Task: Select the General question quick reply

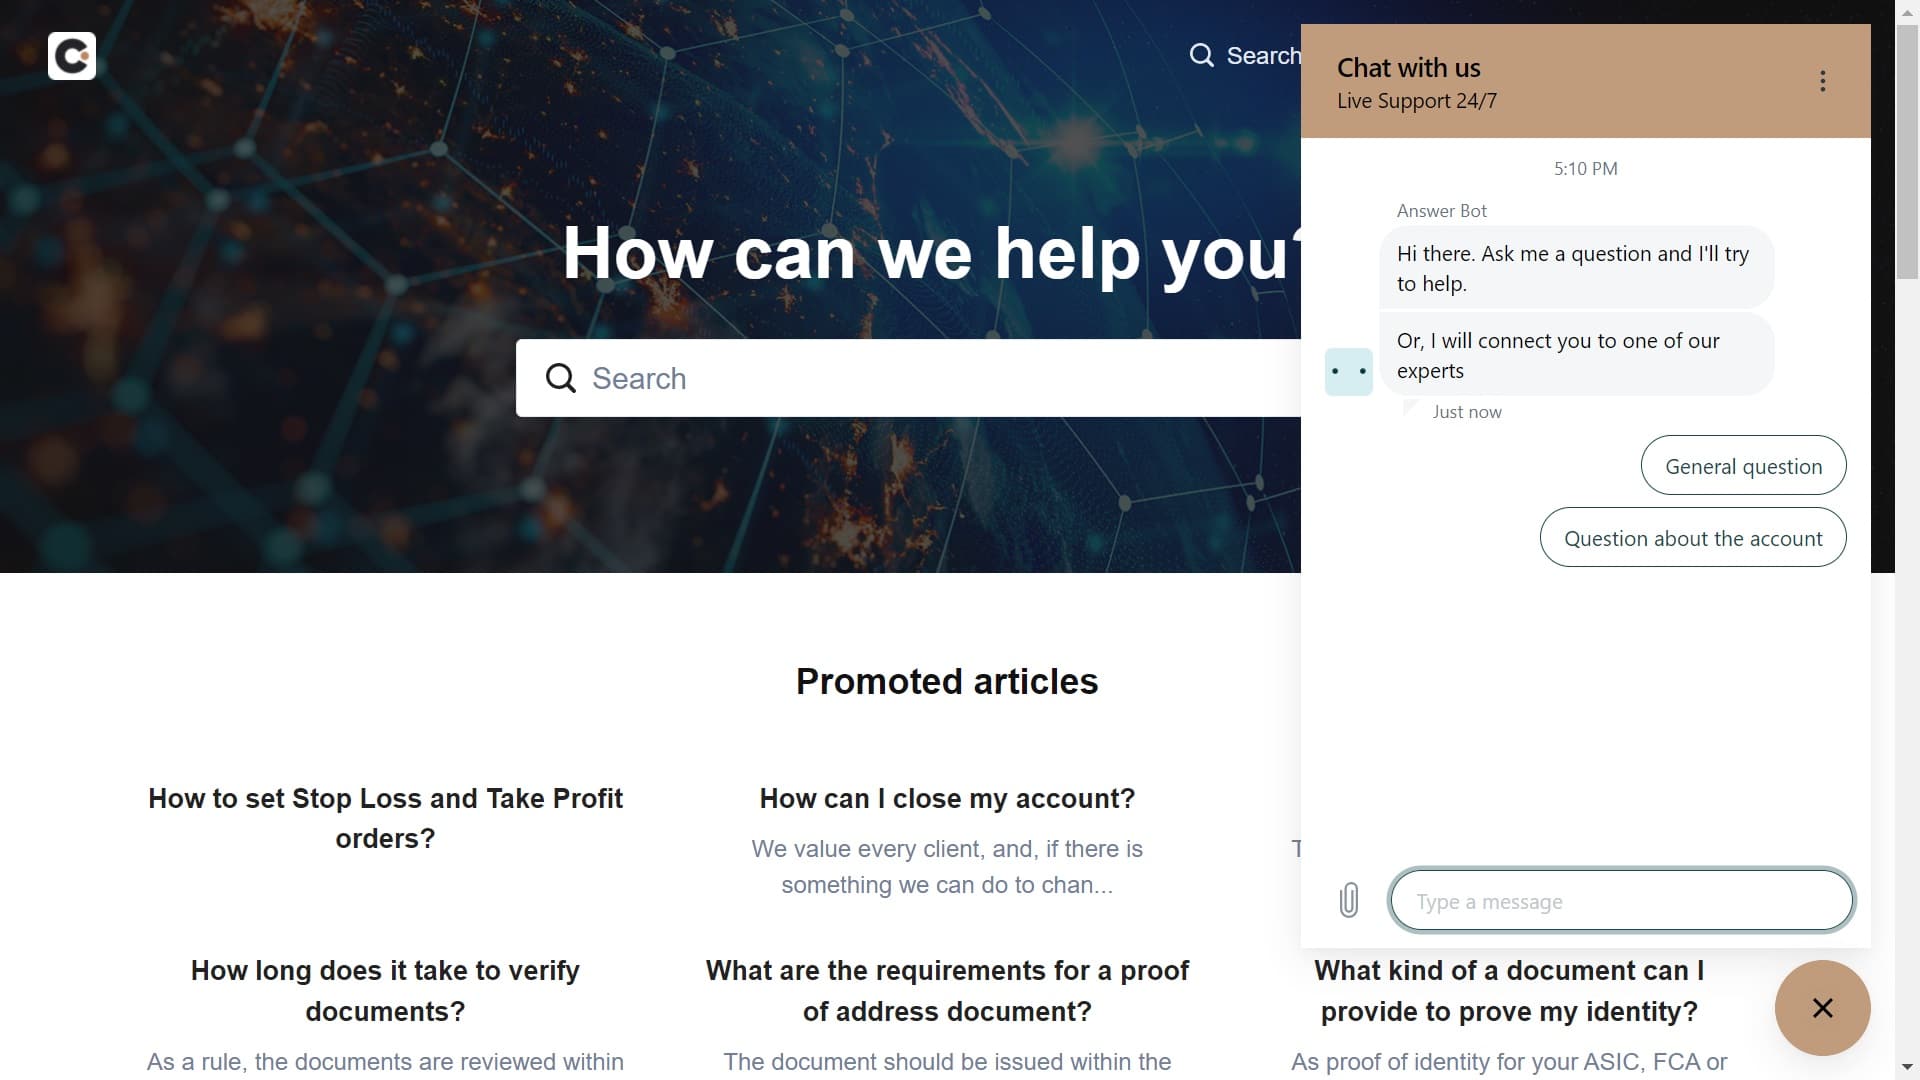Action: [1743, 466]
